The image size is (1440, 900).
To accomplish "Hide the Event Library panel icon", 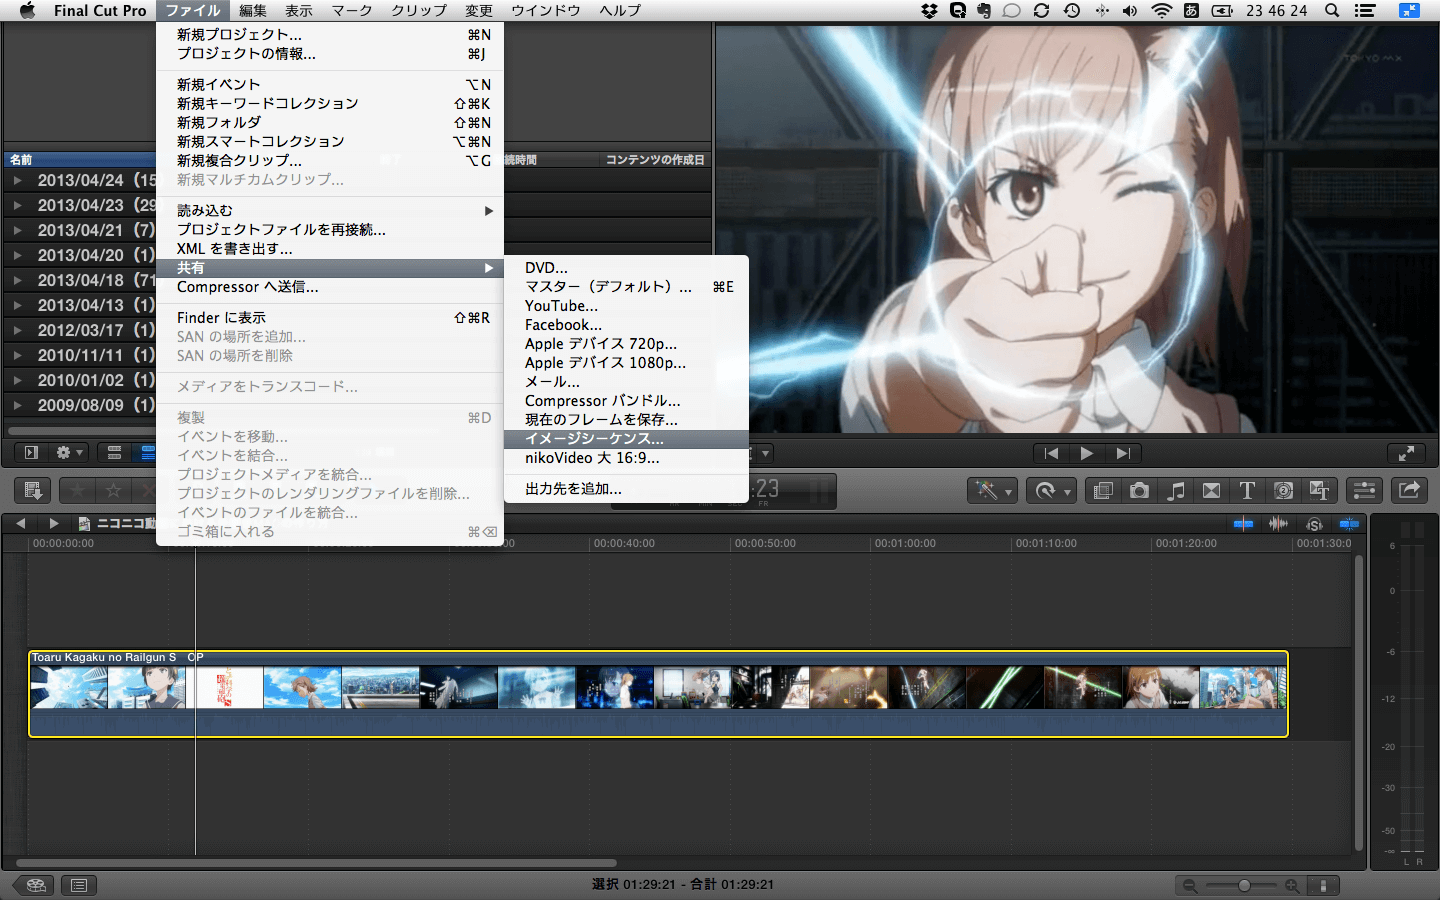I will tap(31, 453).
